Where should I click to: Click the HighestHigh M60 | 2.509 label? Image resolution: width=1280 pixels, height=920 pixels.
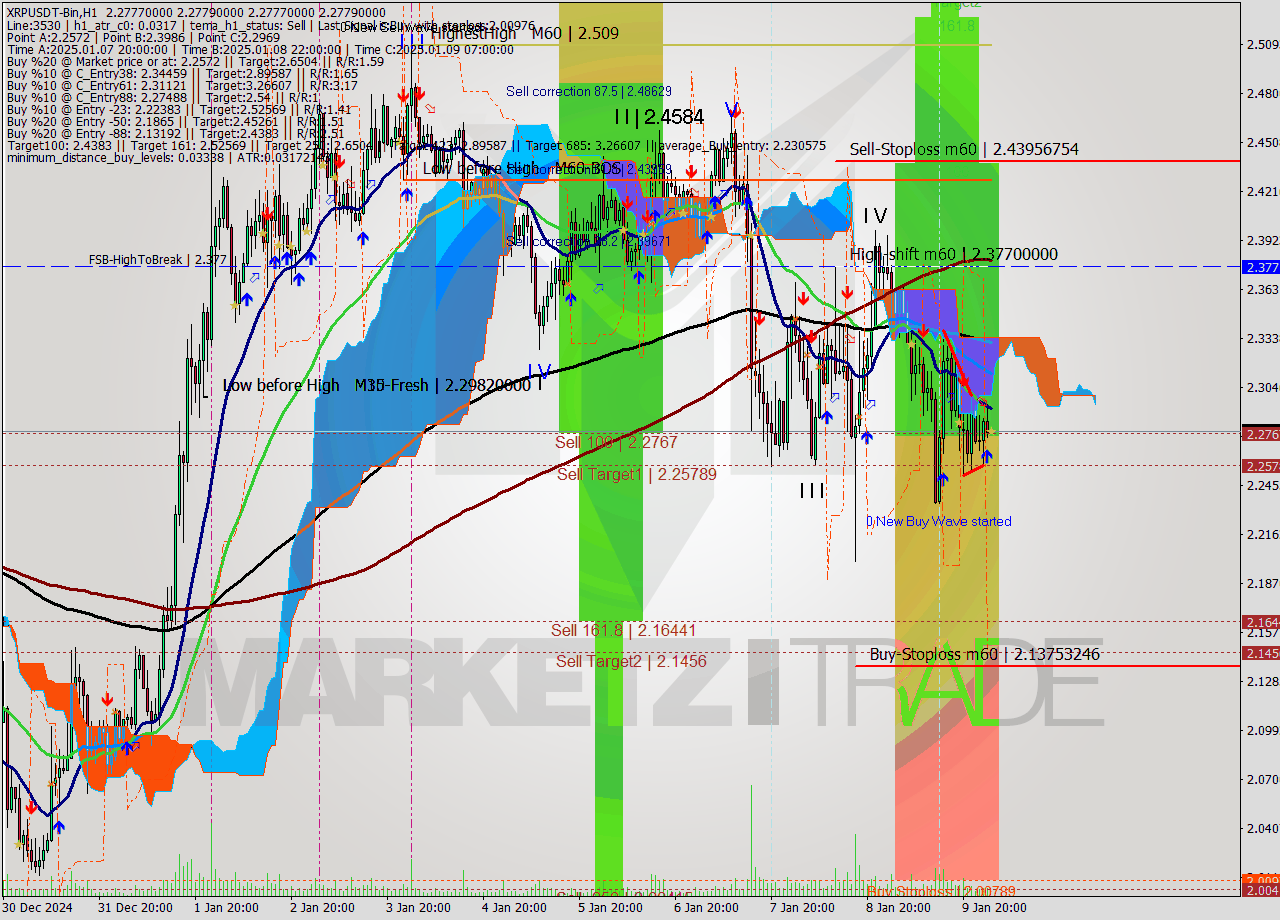tap(524, 33)
